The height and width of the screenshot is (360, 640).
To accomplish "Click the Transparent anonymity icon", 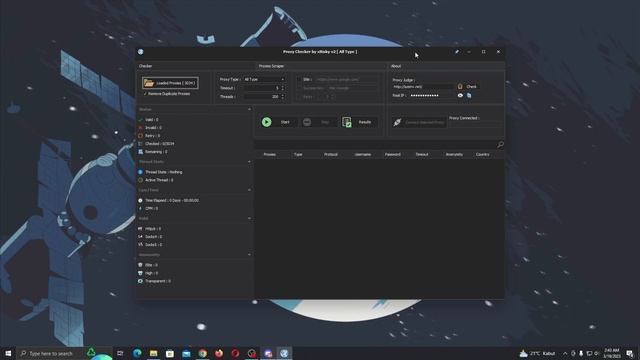I will [x=140, y=281].
